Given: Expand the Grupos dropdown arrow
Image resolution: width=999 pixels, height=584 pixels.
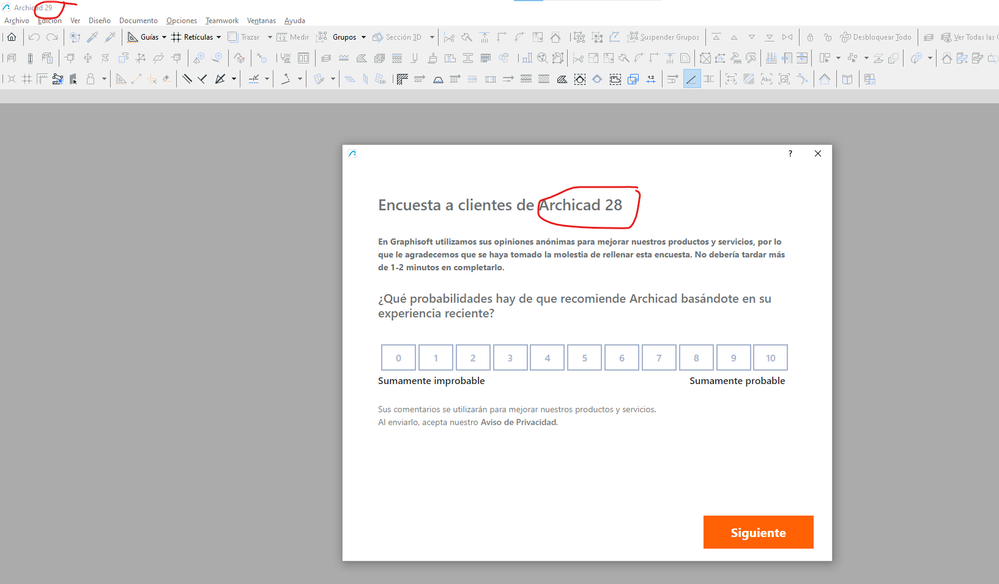Looking at the screenshot, I should [363, 37].
